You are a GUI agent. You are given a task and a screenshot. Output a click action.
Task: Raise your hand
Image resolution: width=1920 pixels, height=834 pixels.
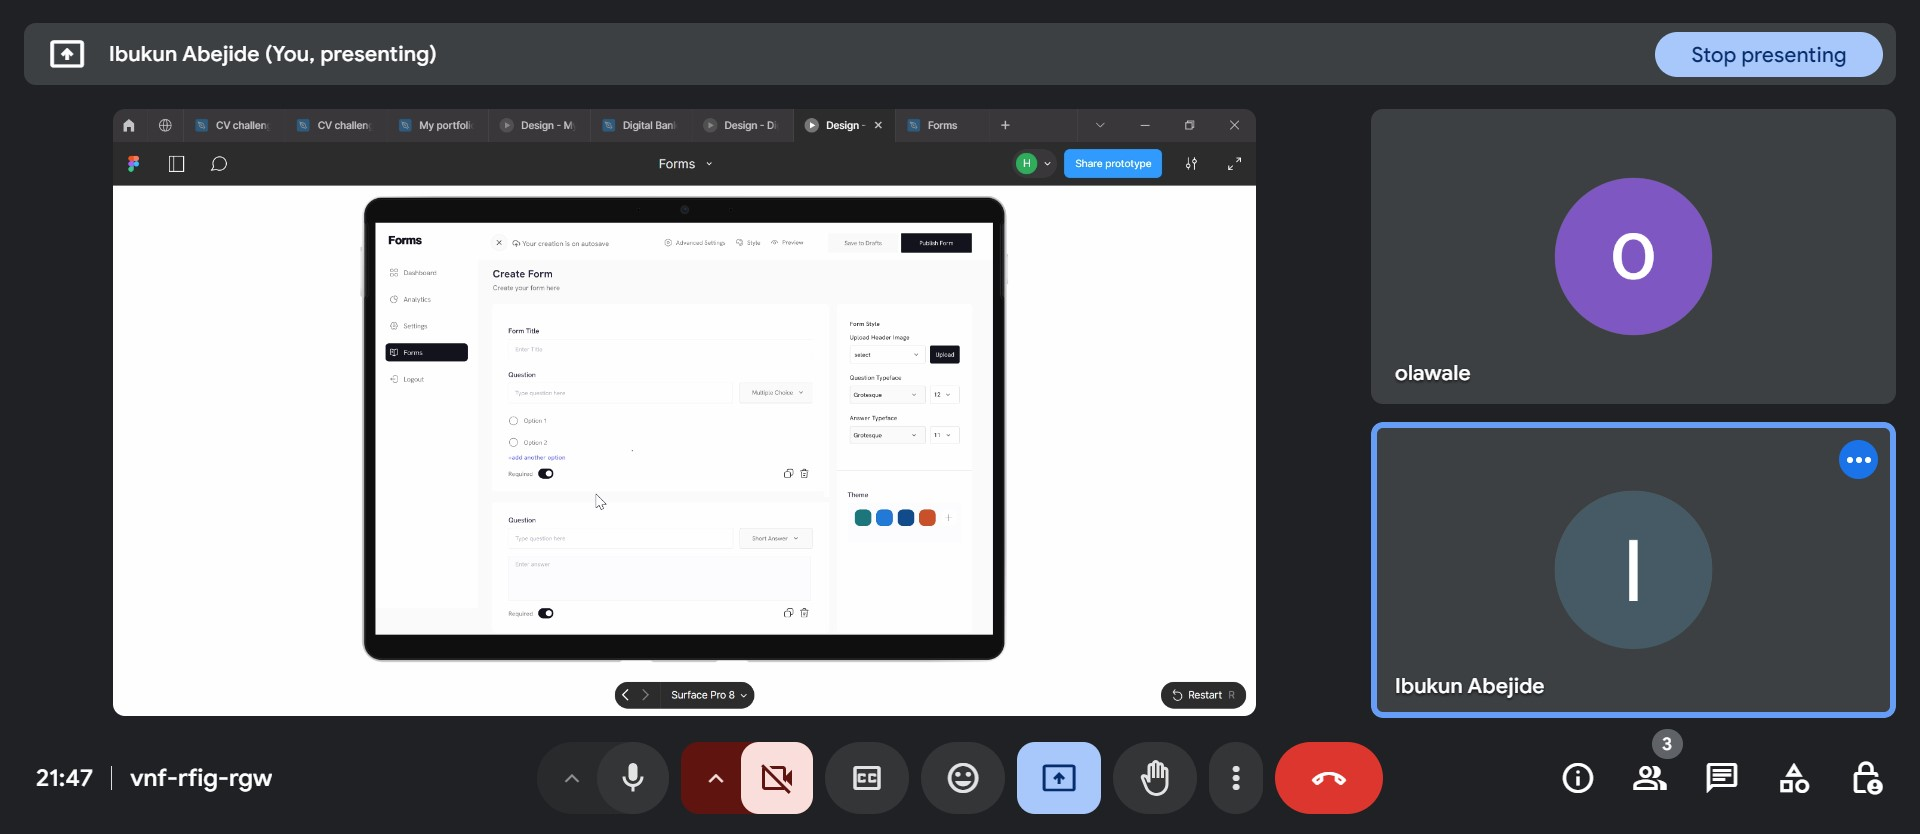click(x=1154, y=778)
